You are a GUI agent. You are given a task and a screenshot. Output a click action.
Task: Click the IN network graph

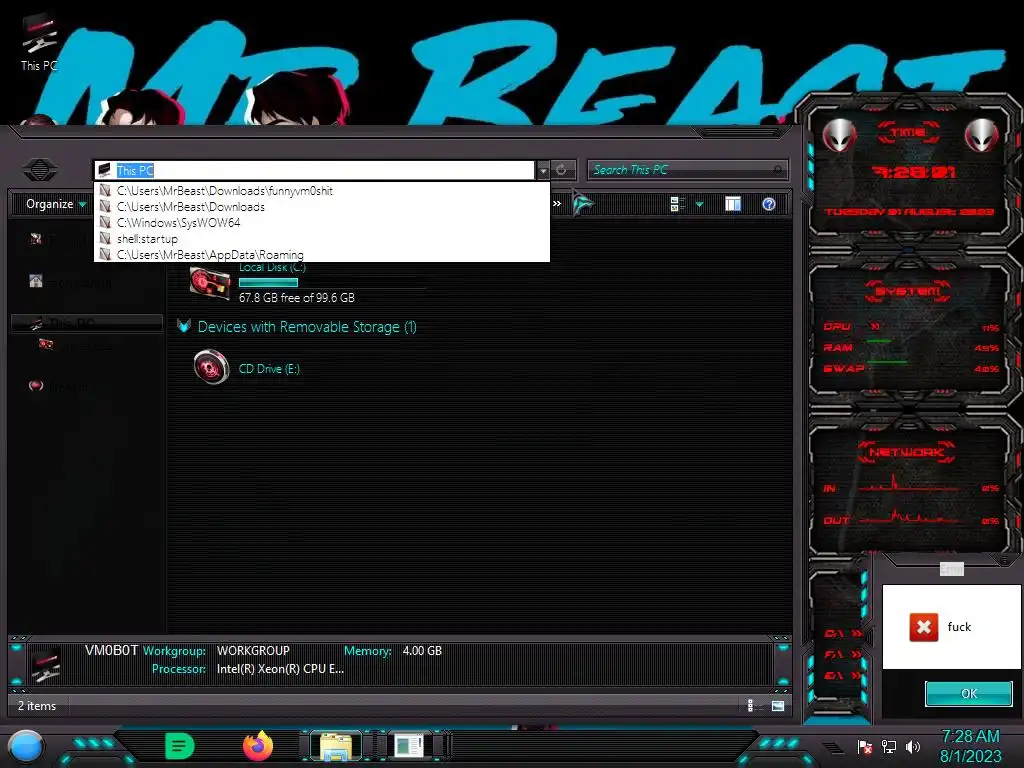(x=908, y=483)
